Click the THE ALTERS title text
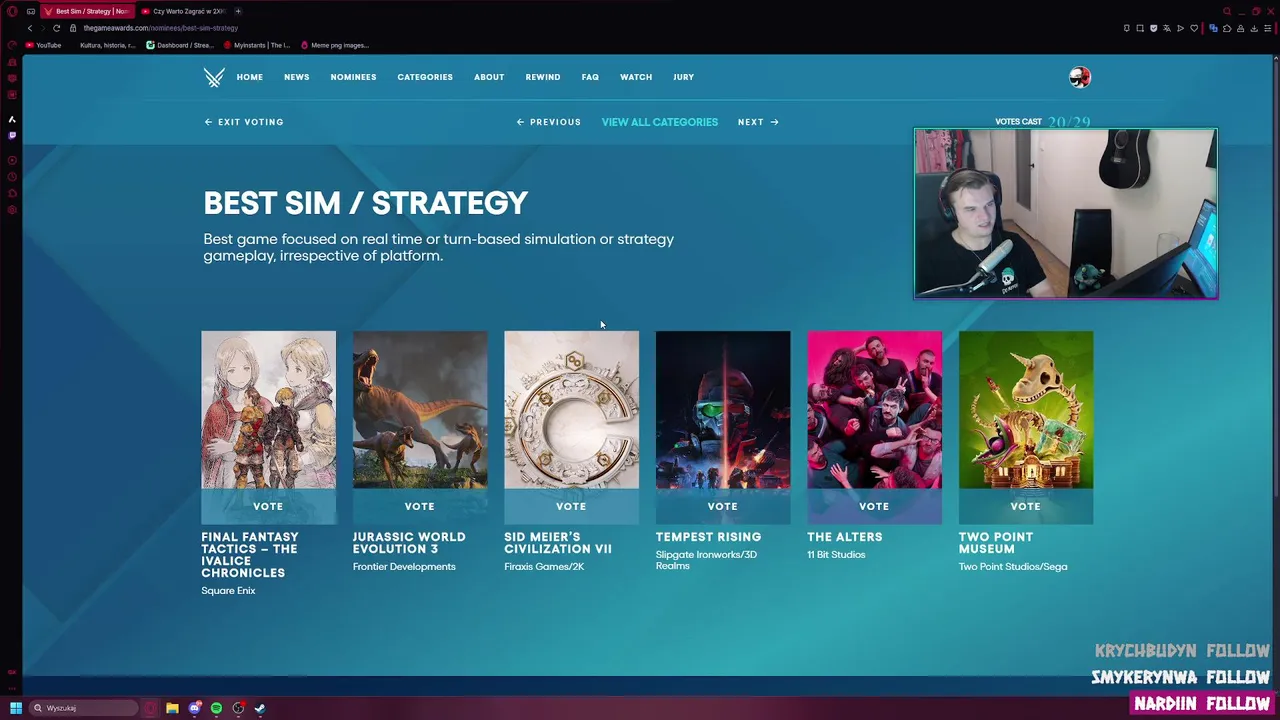Viewport: 1280px width, 720px height. coord(845,537)
